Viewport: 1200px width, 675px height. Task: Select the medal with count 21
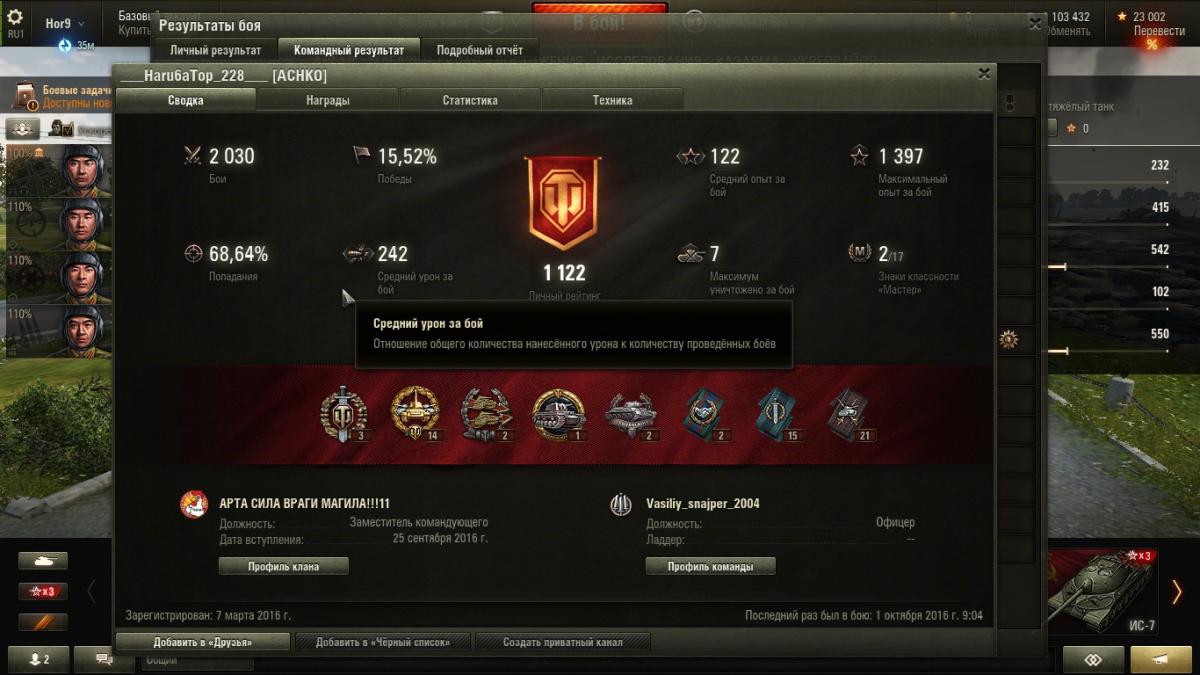coord(851,414)
